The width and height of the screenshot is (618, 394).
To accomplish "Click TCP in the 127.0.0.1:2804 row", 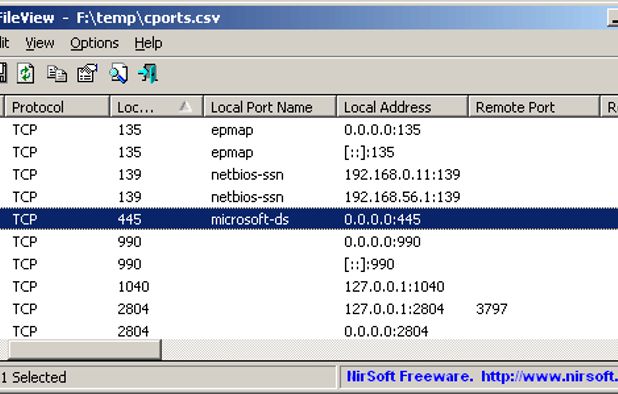I will [x=25, y=309].
